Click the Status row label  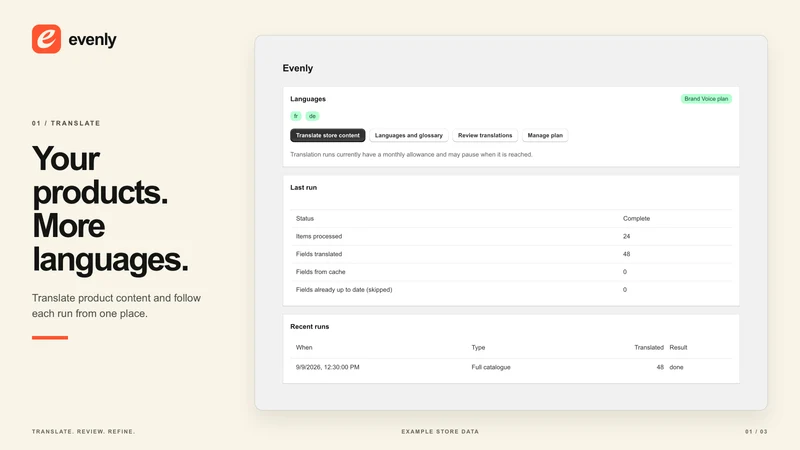click(x=305, y=218)
